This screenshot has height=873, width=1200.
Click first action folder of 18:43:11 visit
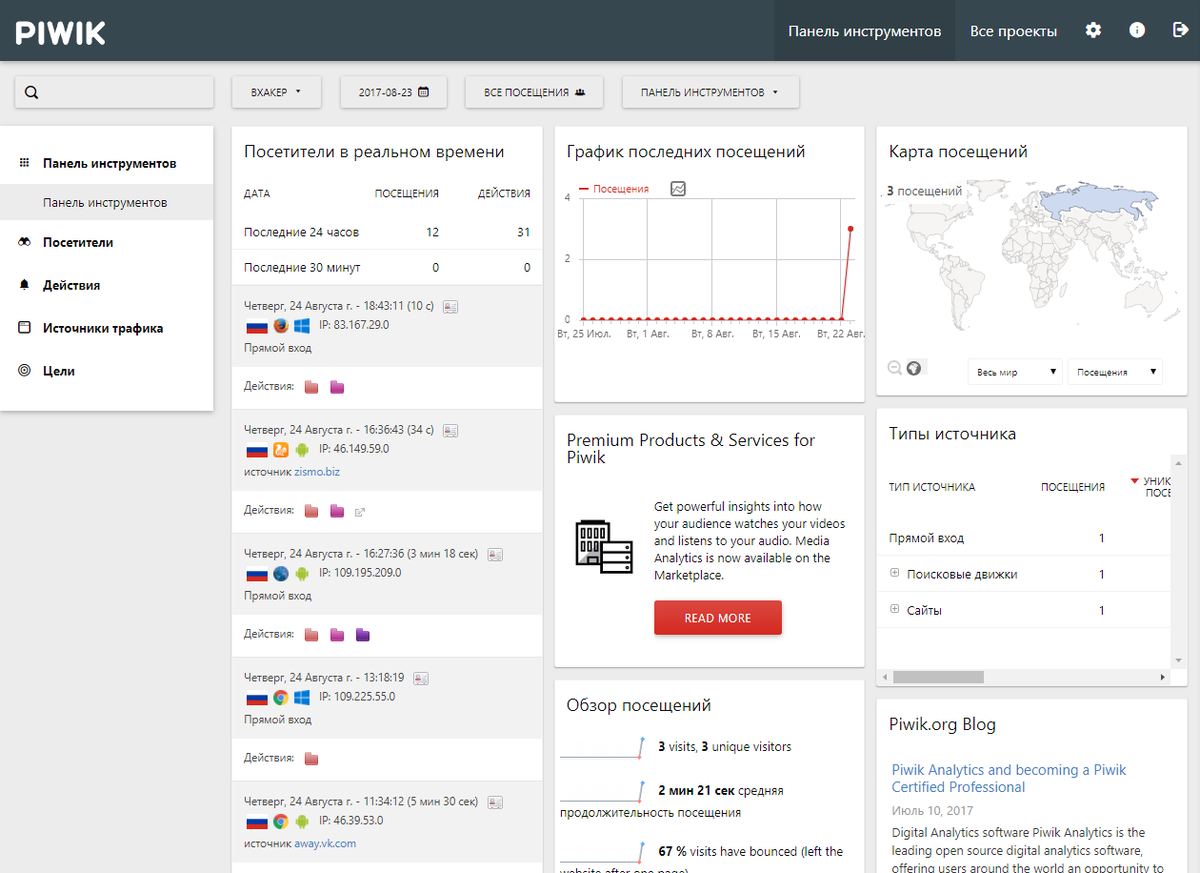312,387
